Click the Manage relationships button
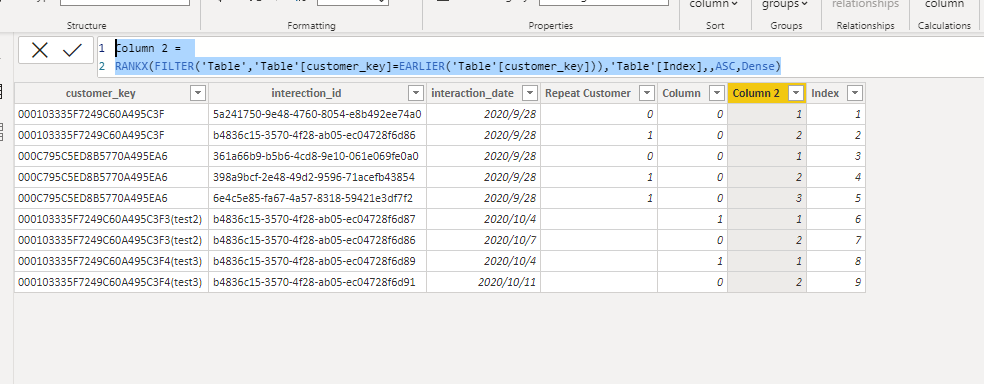984x384 pixels. 865,5
